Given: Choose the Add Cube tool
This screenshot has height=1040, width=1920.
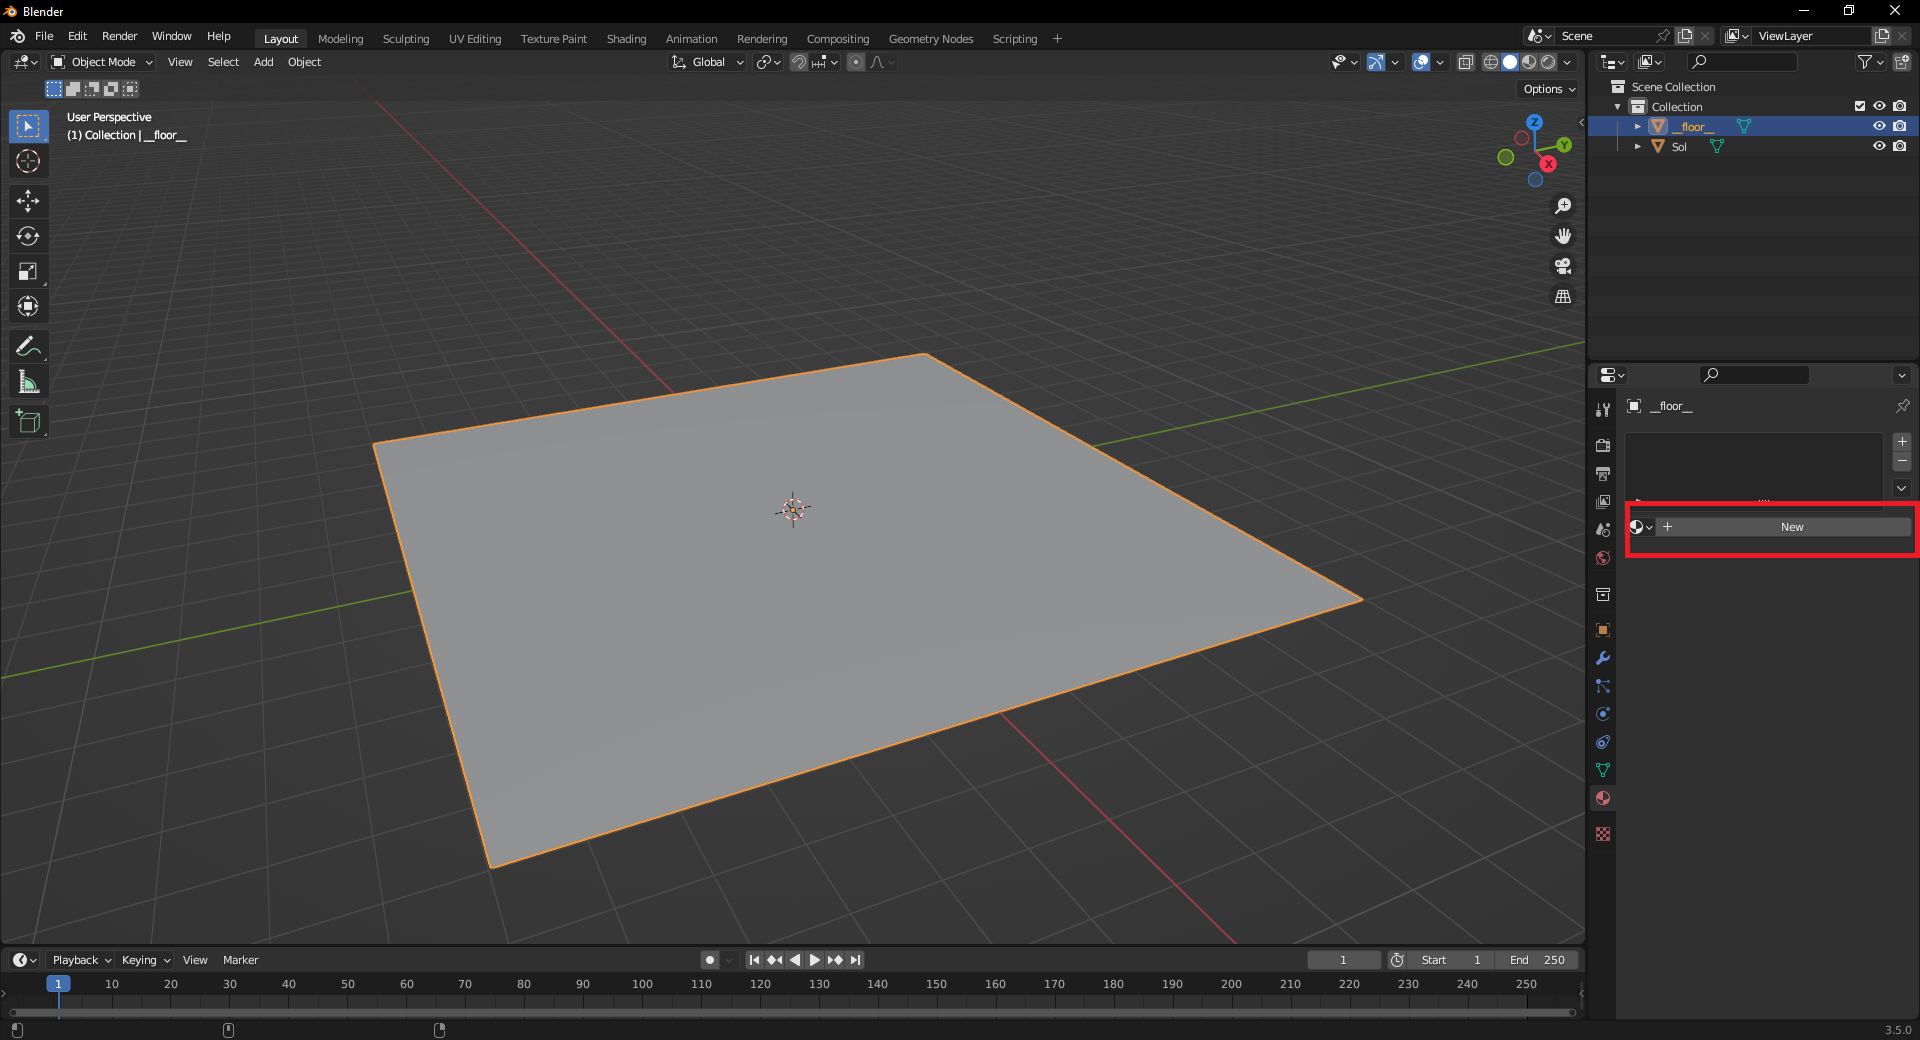Looking at the screenshot, I should point(28,422).
